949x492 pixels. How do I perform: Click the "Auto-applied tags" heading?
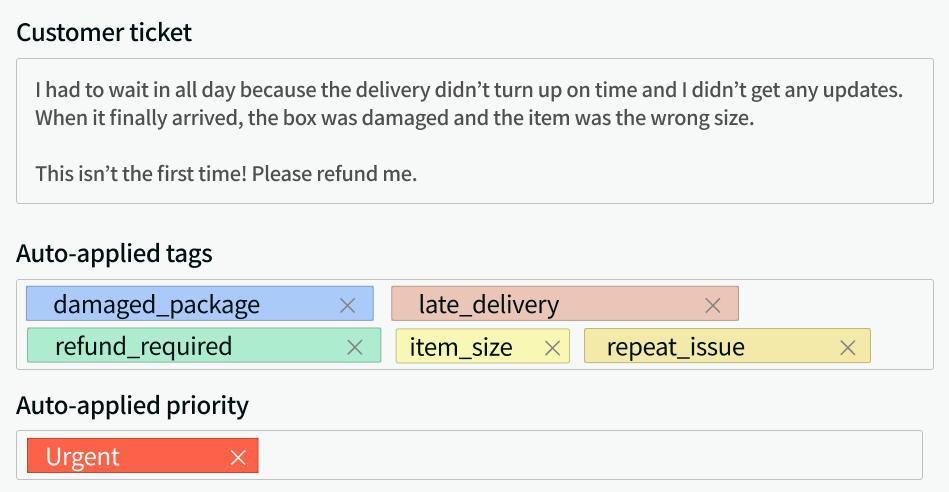(114, 254)
